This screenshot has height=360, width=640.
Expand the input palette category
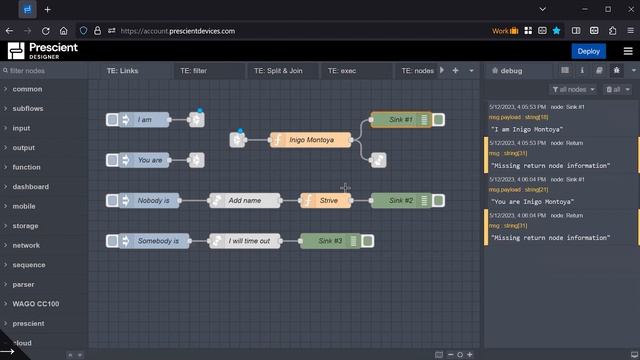[x=21, y=128]
